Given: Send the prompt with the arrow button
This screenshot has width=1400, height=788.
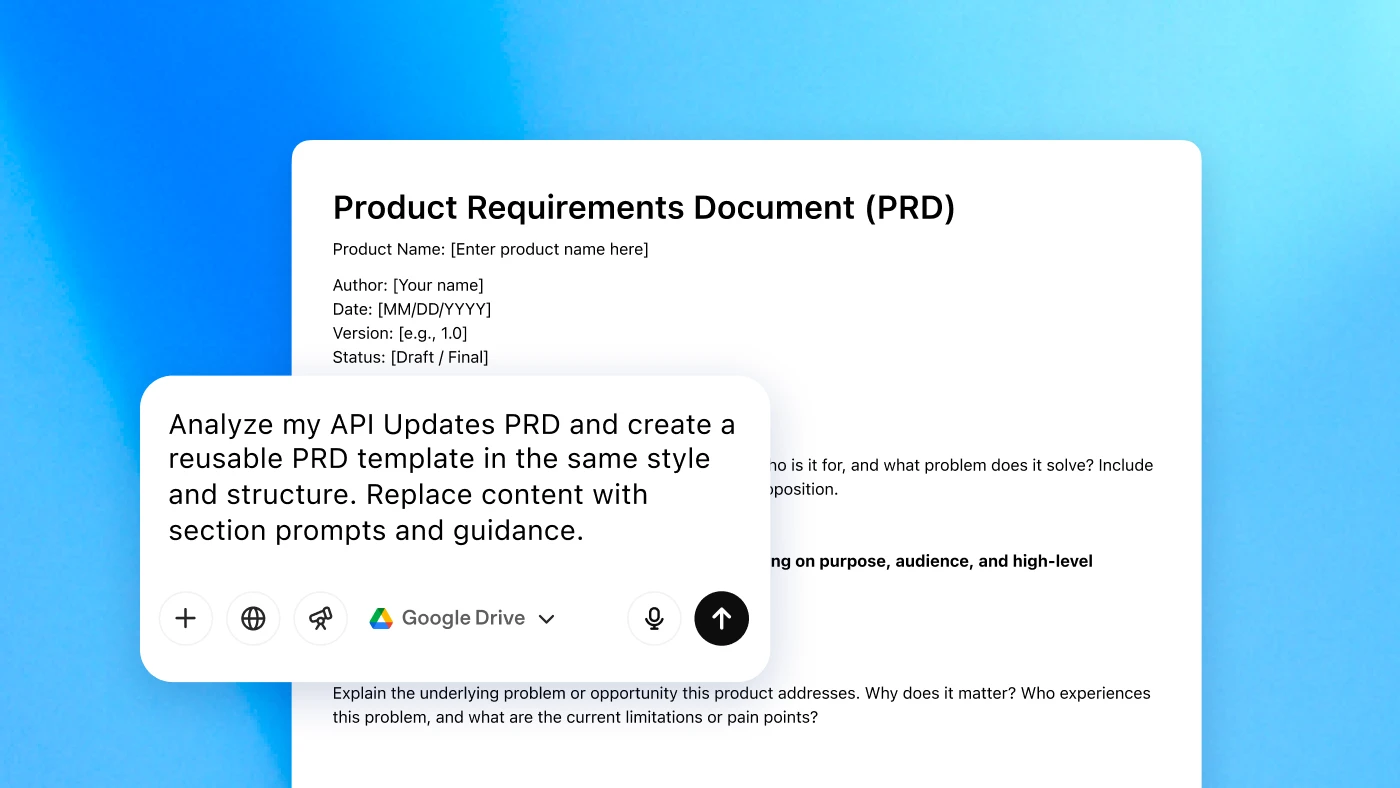Looking at the screenshot, I should pos(721,618).
